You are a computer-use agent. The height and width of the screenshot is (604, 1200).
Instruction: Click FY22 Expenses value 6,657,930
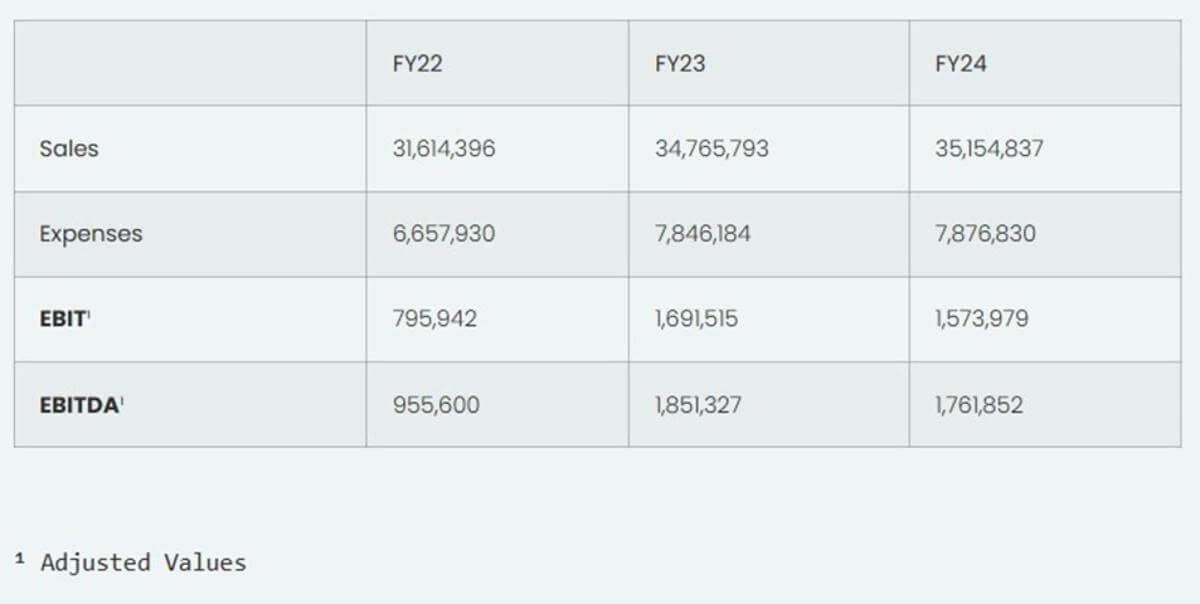coord(444,234)
